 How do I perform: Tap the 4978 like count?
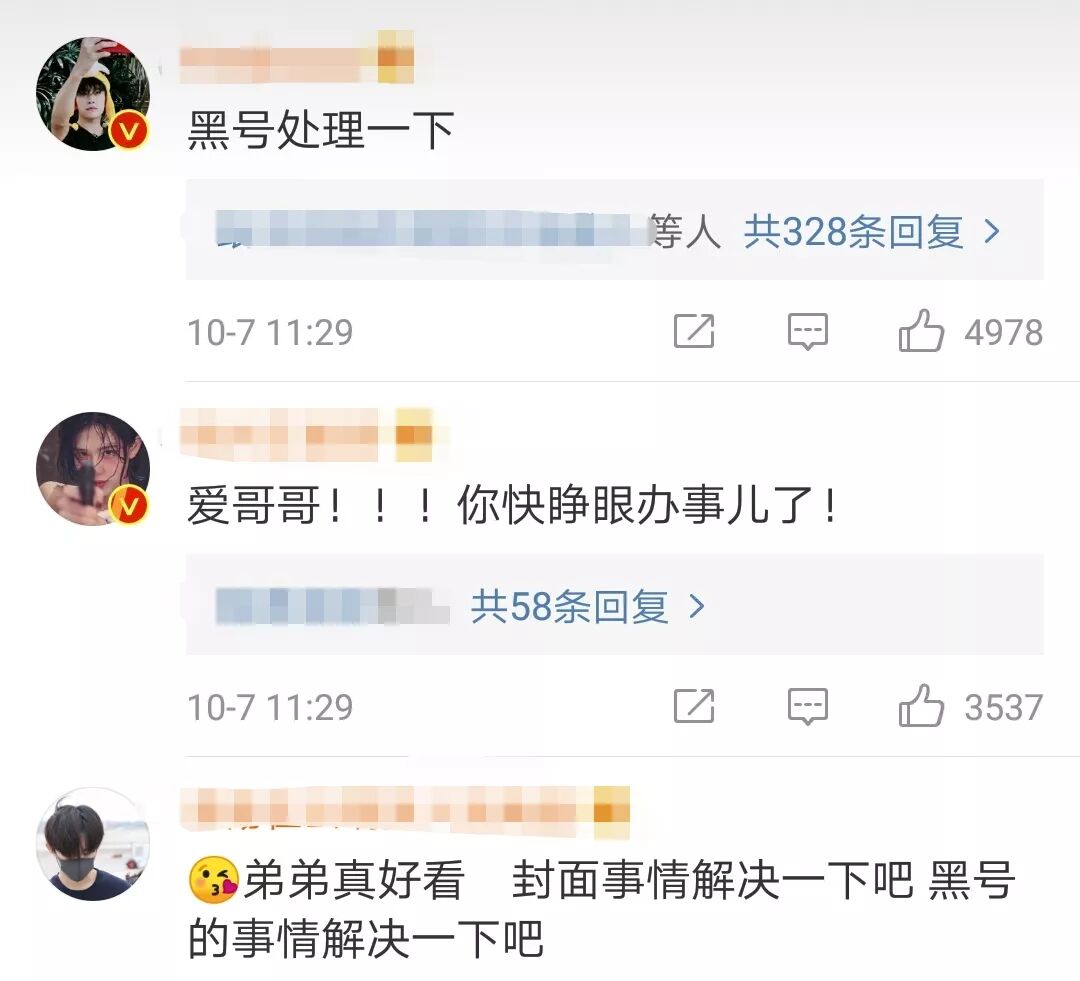tap(1004, 332)
